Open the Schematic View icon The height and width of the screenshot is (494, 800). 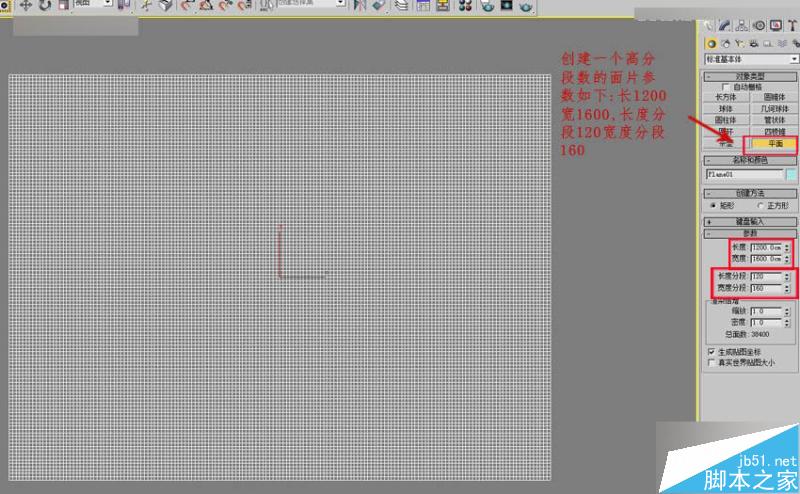[443, 6]
